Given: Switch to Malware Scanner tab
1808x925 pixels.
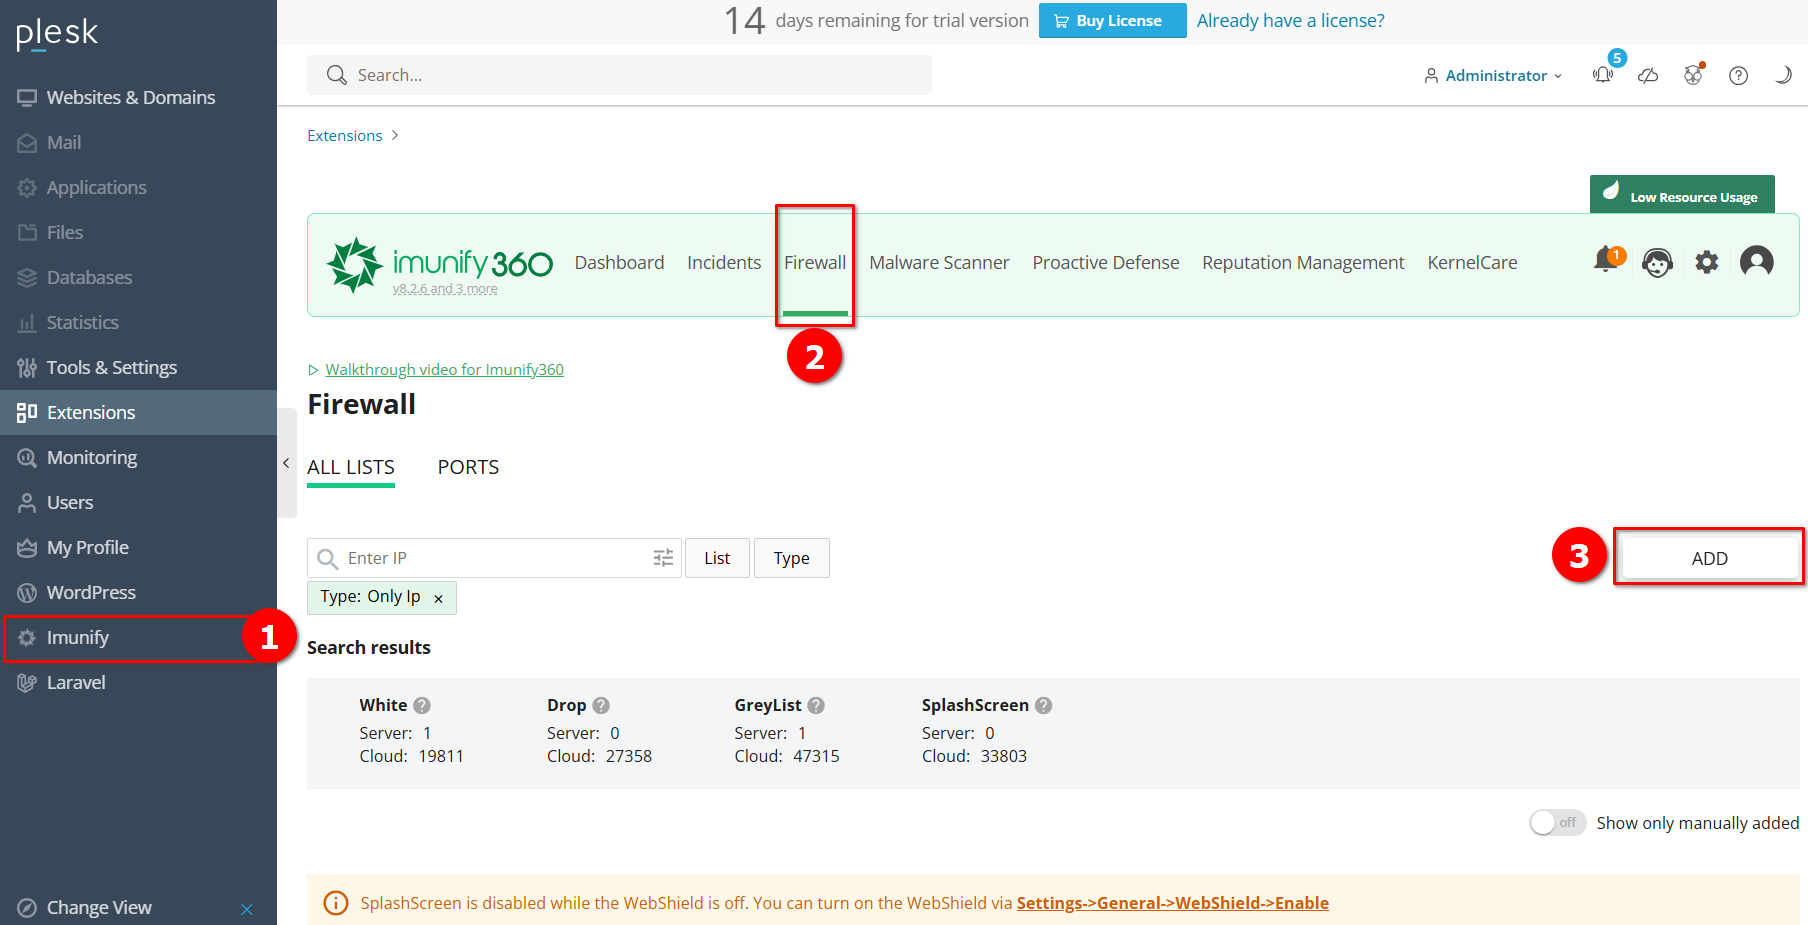Looking at the screenshot, I should 939,263.
